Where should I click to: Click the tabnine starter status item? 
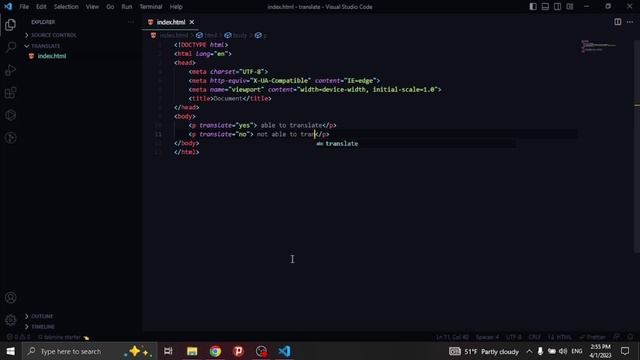click(63, 338)
